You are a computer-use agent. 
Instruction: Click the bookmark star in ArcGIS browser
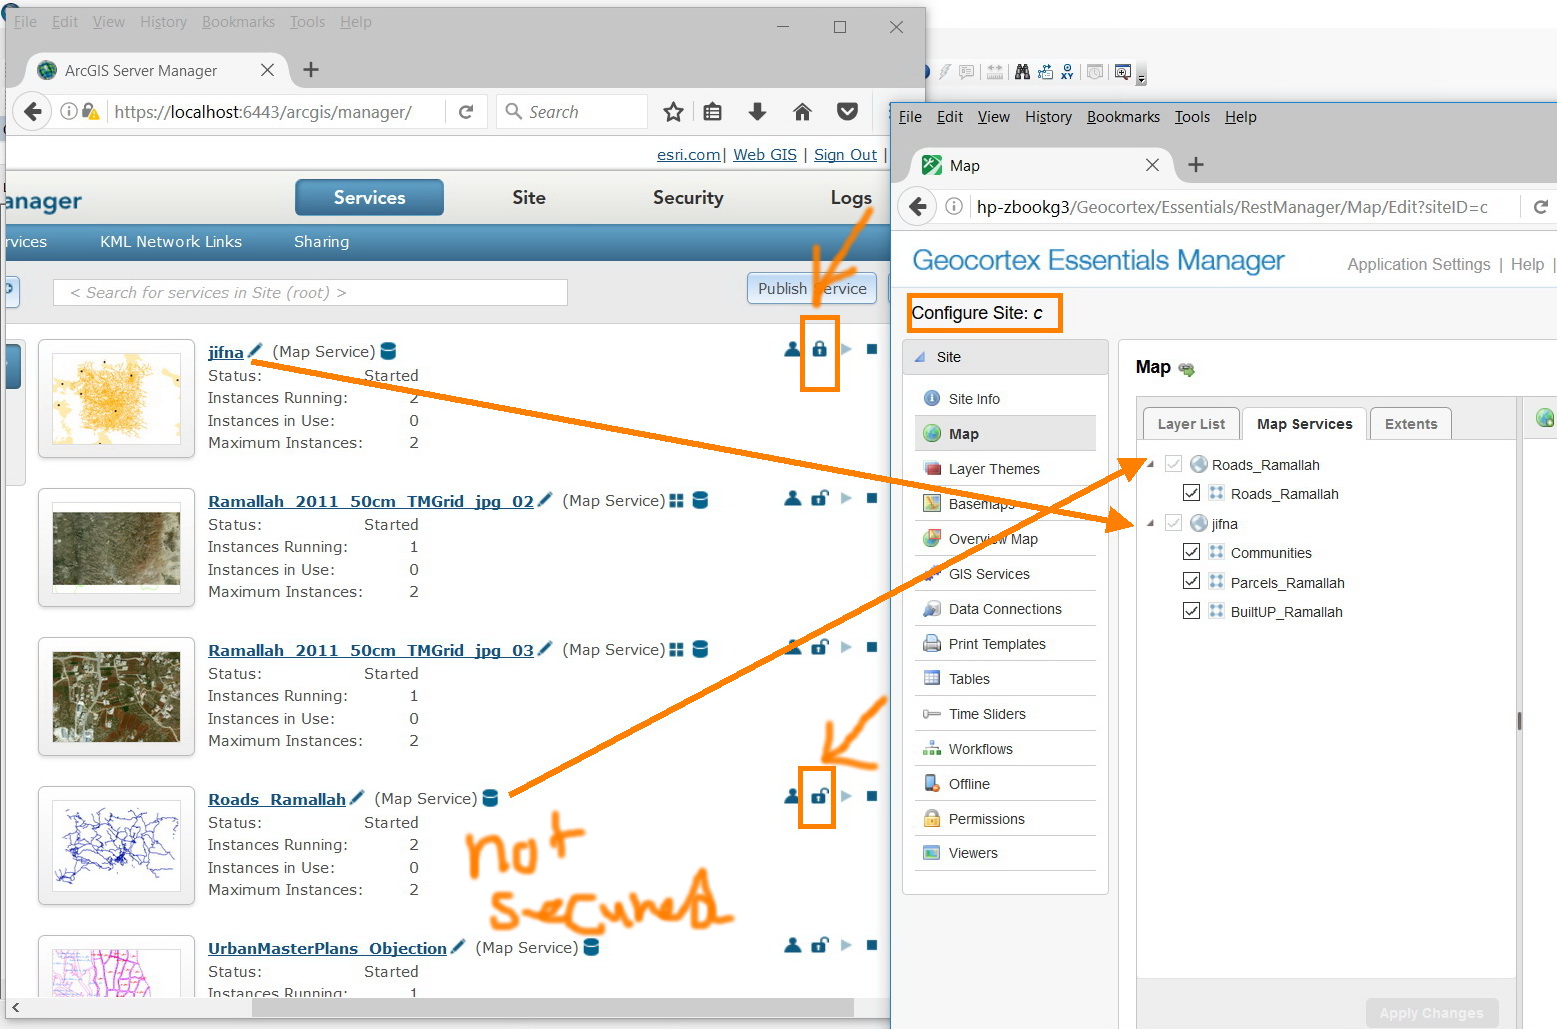point(673,112)
